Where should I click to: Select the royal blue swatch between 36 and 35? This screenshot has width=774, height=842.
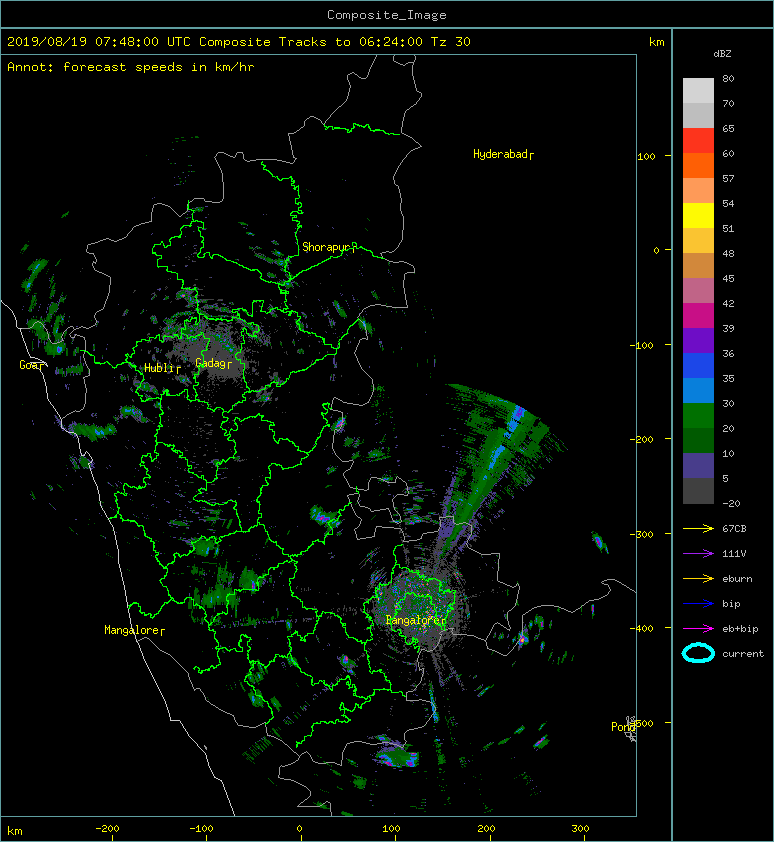(x=698, y=365)
